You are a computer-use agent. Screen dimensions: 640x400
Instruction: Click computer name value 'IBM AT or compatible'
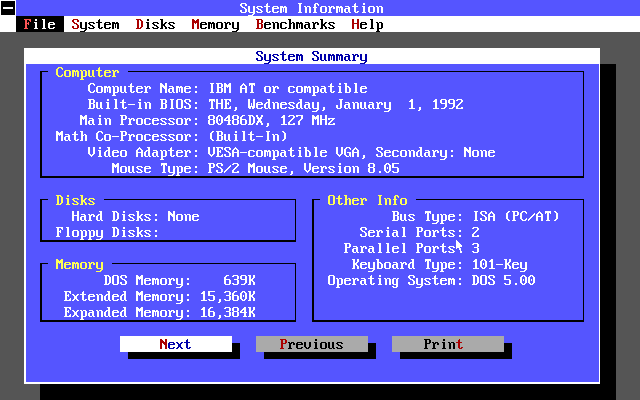[288, 88]
